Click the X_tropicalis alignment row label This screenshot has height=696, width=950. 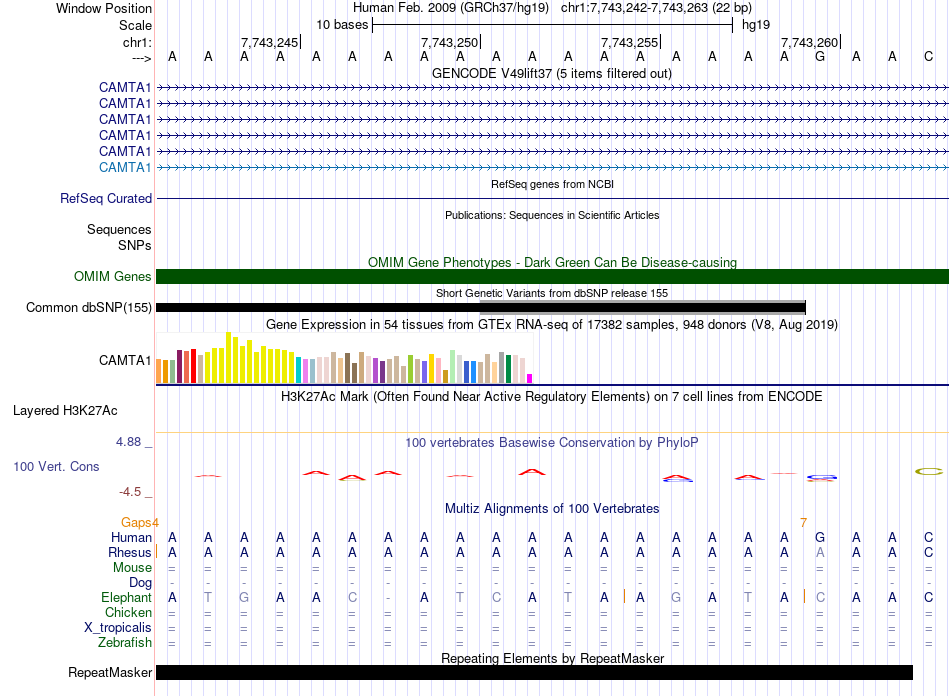point(118,628)
